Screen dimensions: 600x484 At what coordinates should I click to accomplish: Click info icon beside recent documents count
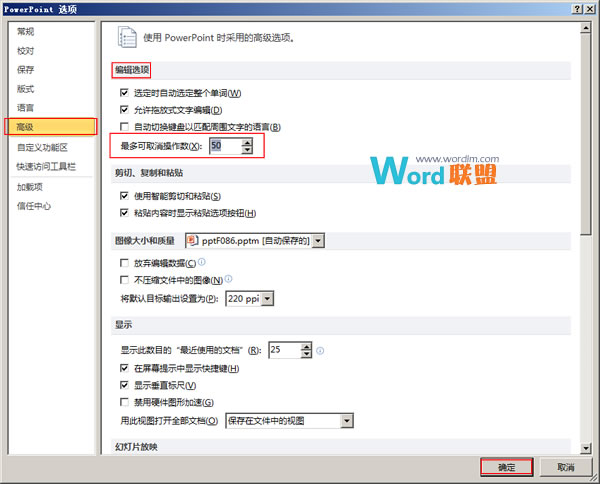(x=320, y=350)
